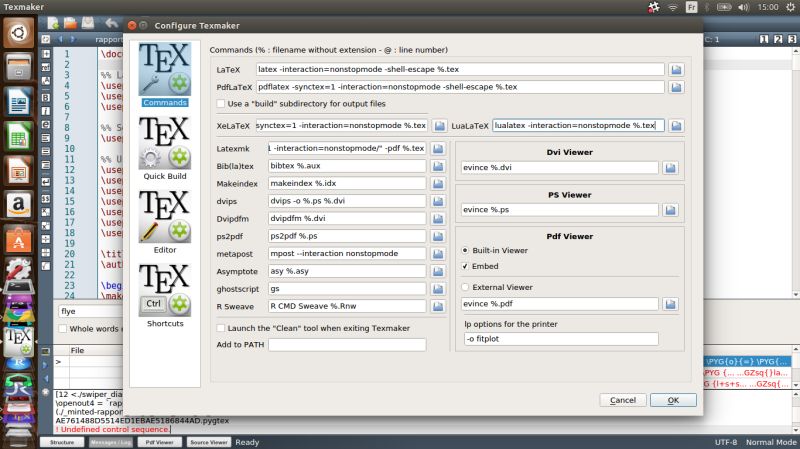Open the system session gear menu
Viewport: 800px width, 449px height.
[x=790, y=7]
